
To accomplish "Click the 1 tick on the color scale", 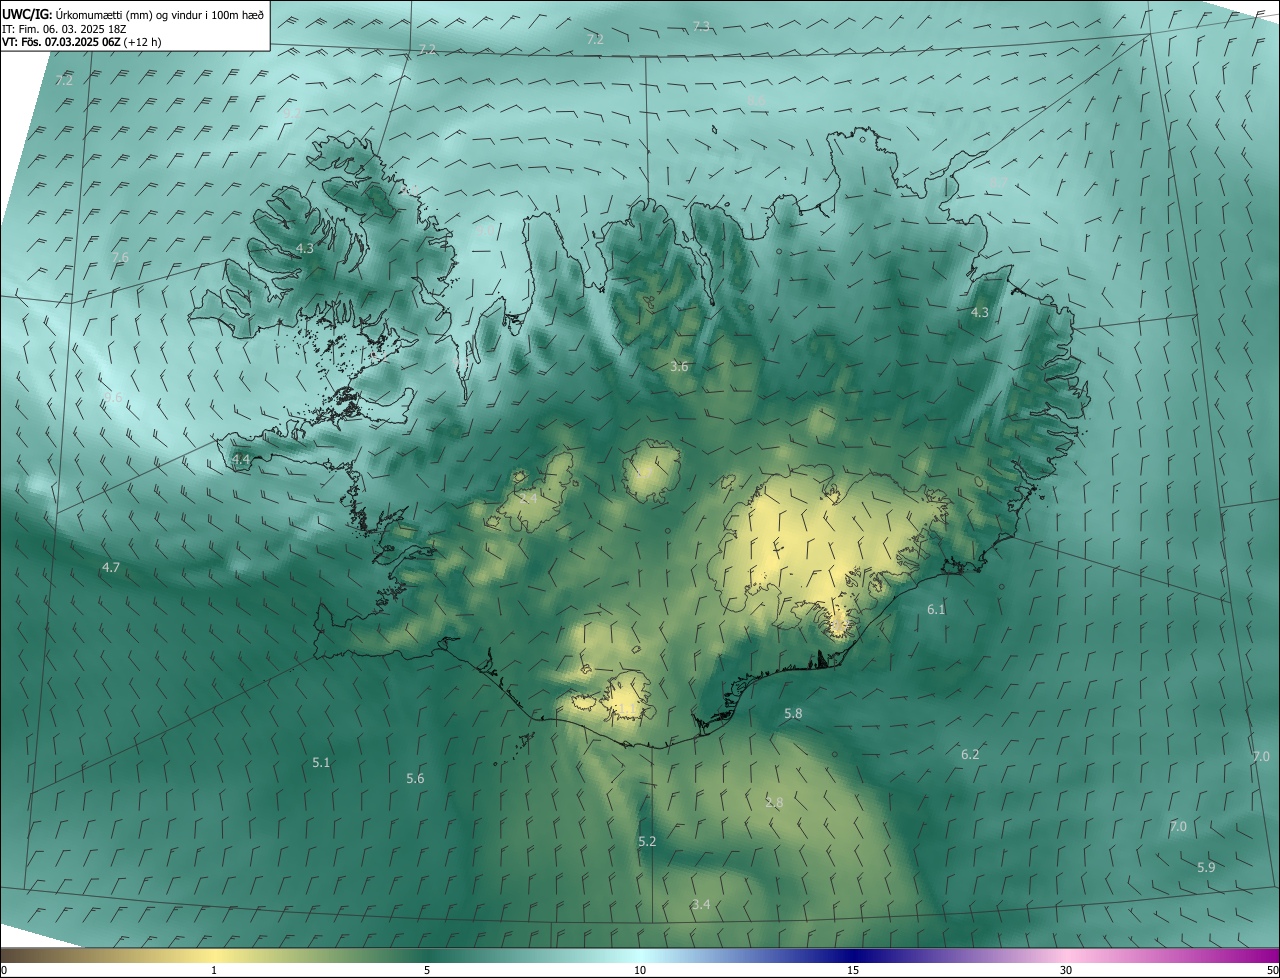I will [214, 971].
